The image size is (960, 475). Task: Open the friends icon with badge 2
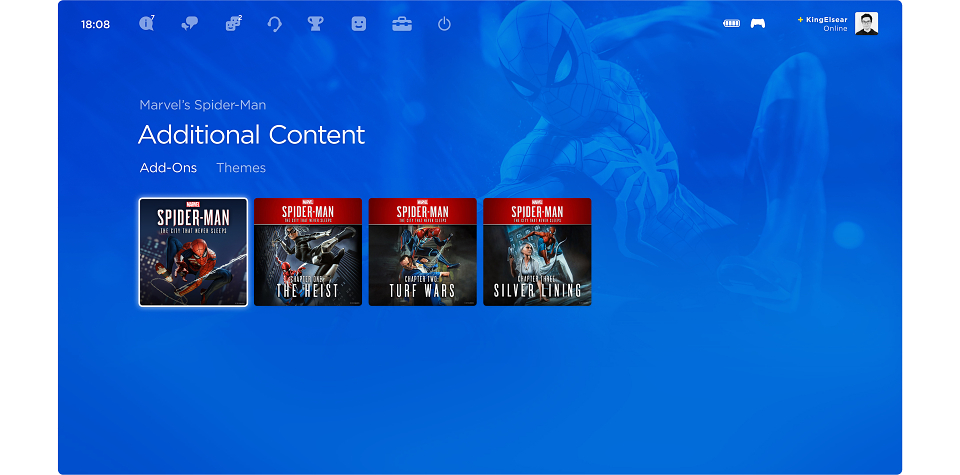pyautogui.click(x=233, y=24)
